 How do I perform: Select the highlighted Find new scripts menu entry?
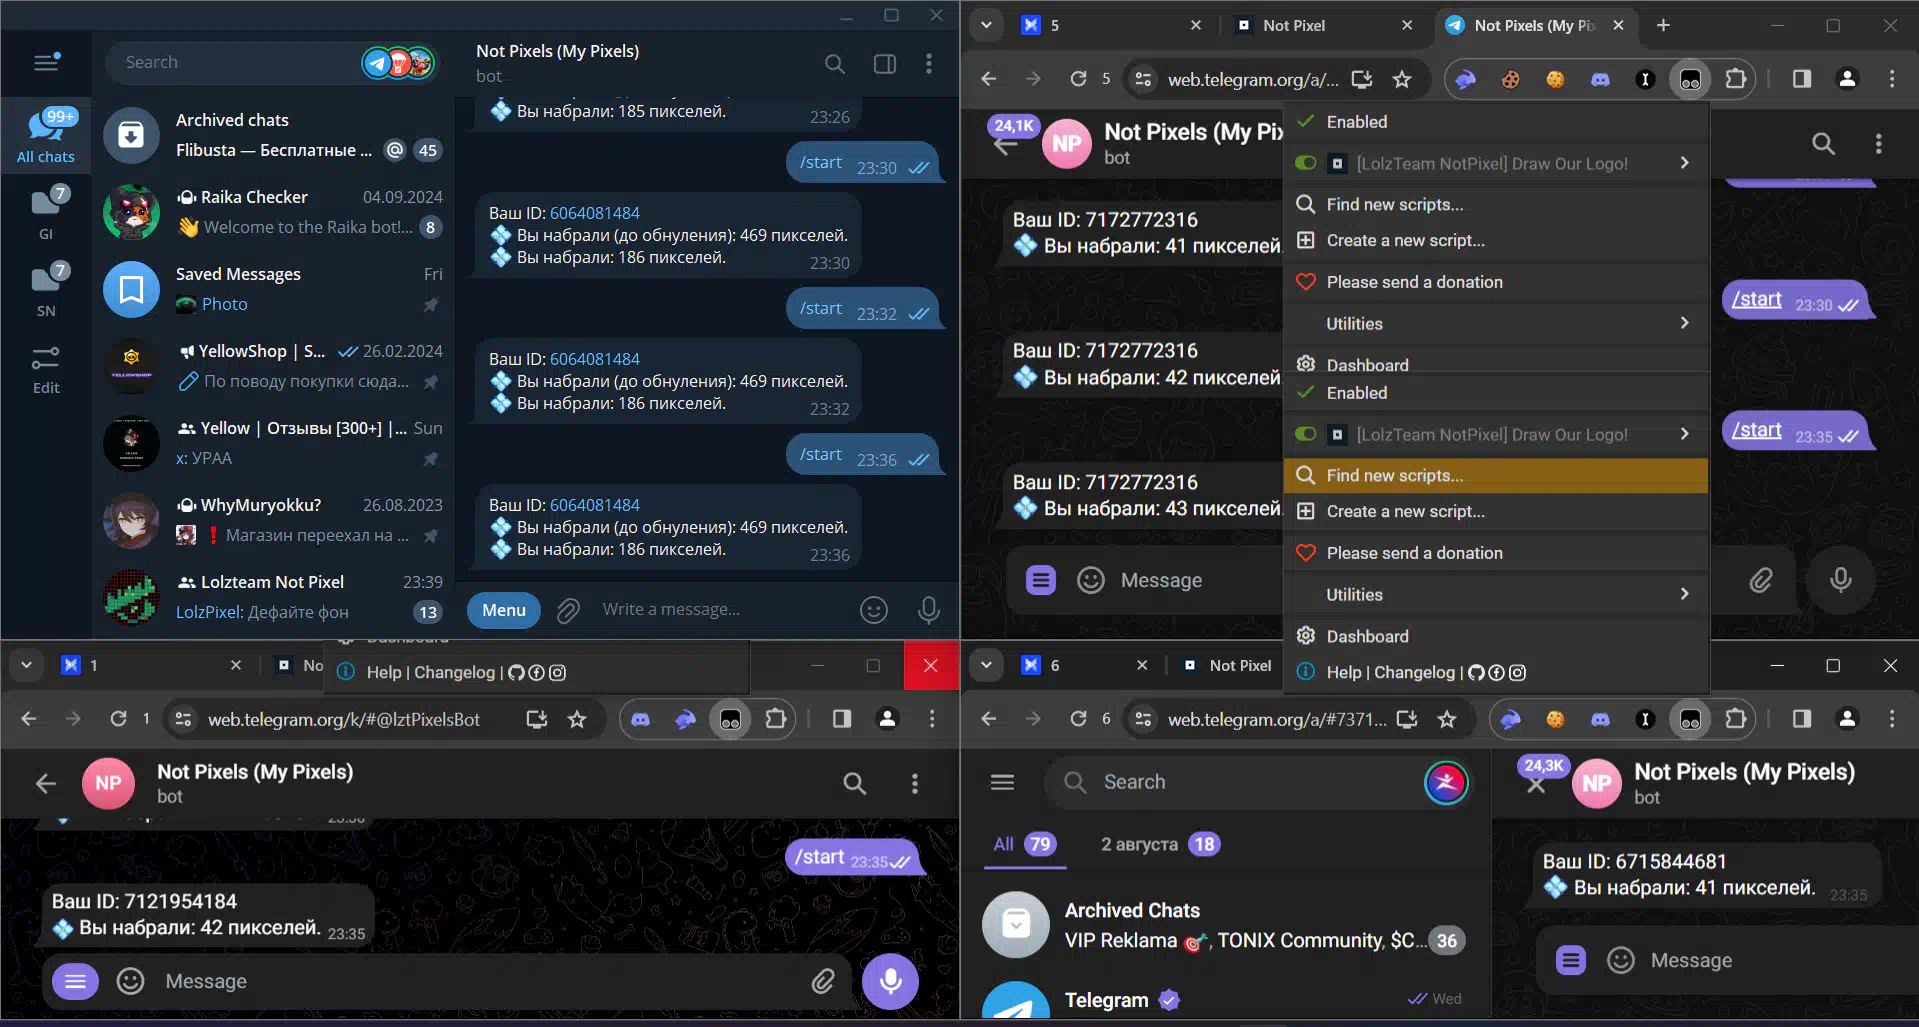pos(1495,476)
